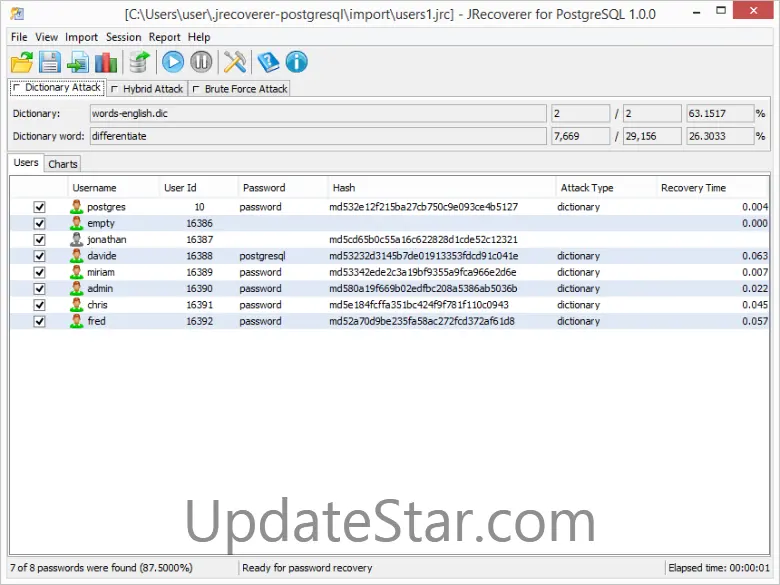The width and height of the screenshot is (780, 585).
Task: Click the import document icon with green arrow
Action: [78, 63]
